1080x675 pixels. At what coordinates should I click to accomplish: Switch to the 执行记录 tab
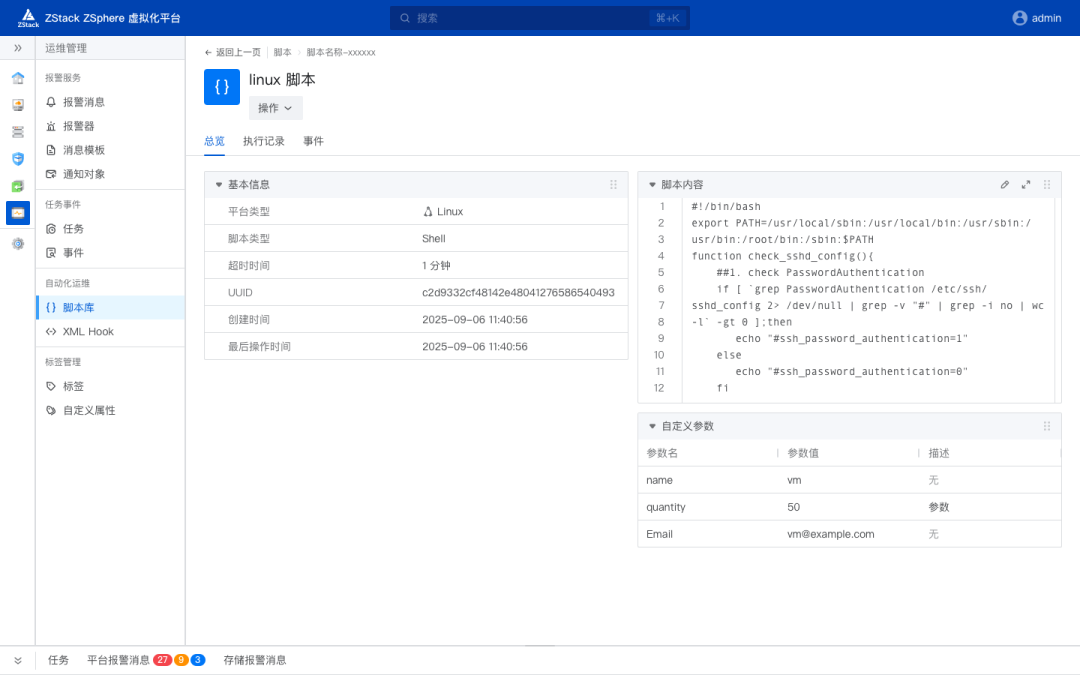[x=264, y=141]
